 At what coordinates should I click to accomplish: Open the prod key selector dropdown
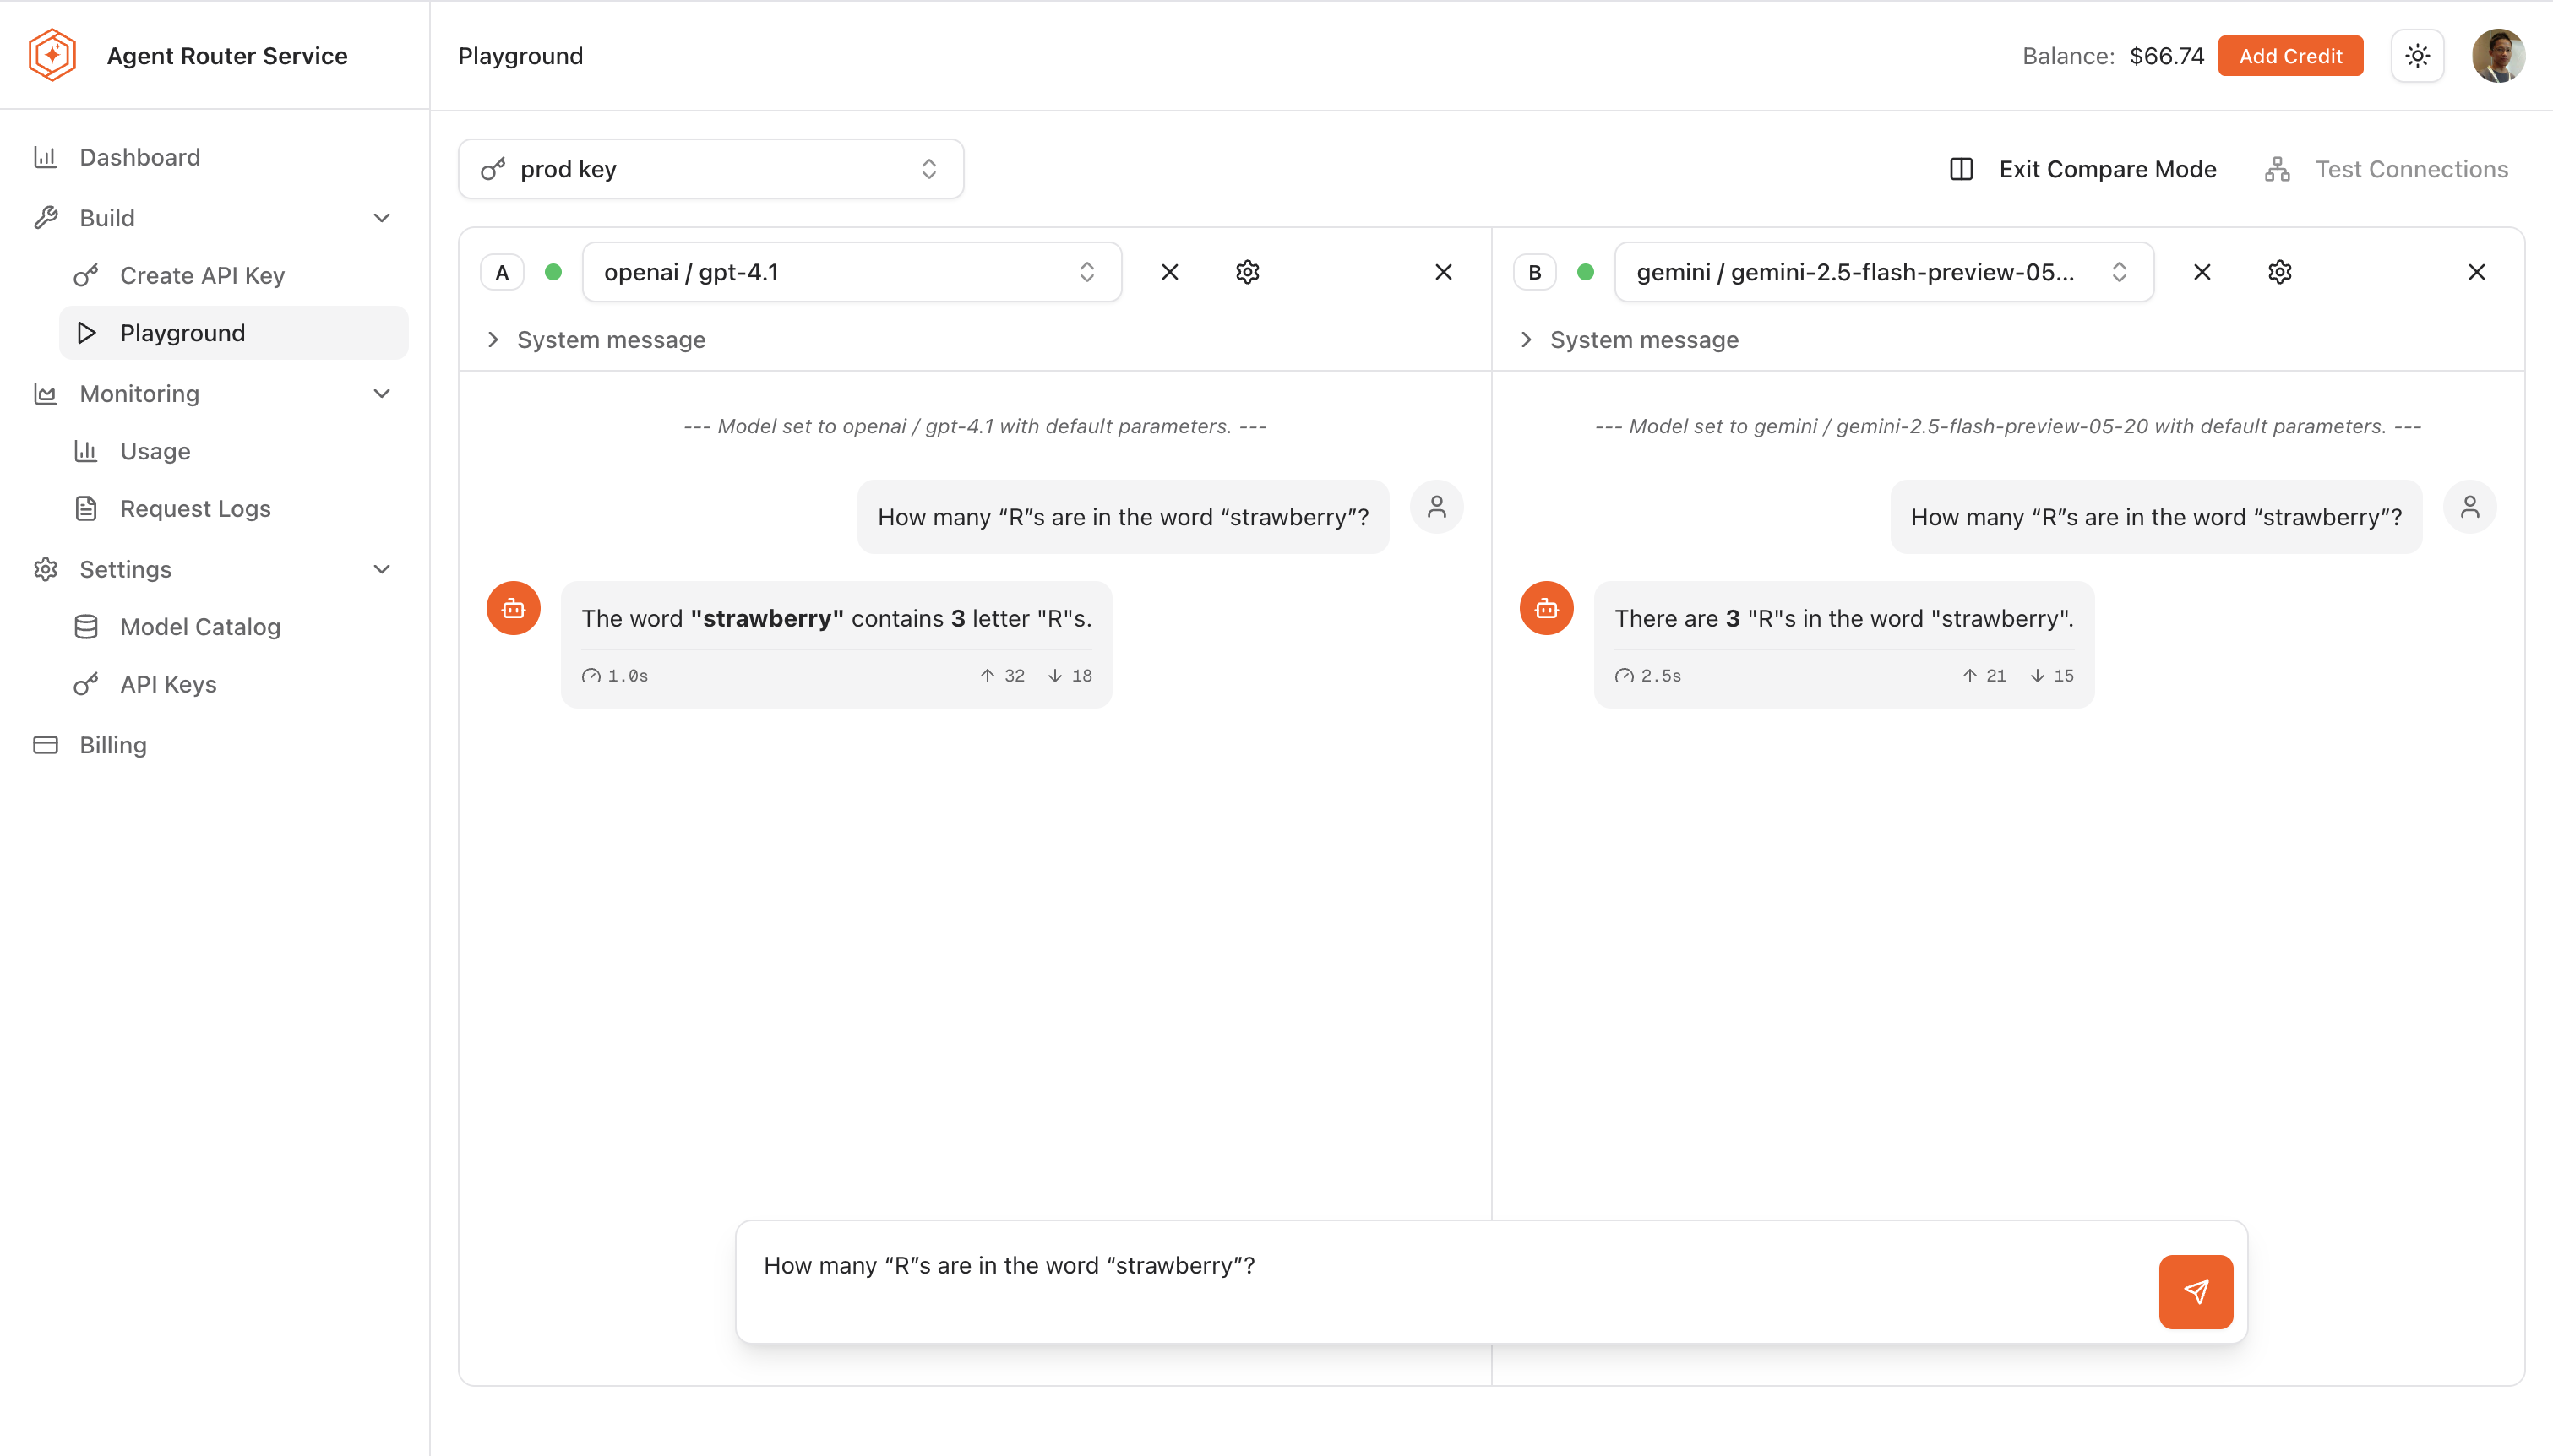710,169
